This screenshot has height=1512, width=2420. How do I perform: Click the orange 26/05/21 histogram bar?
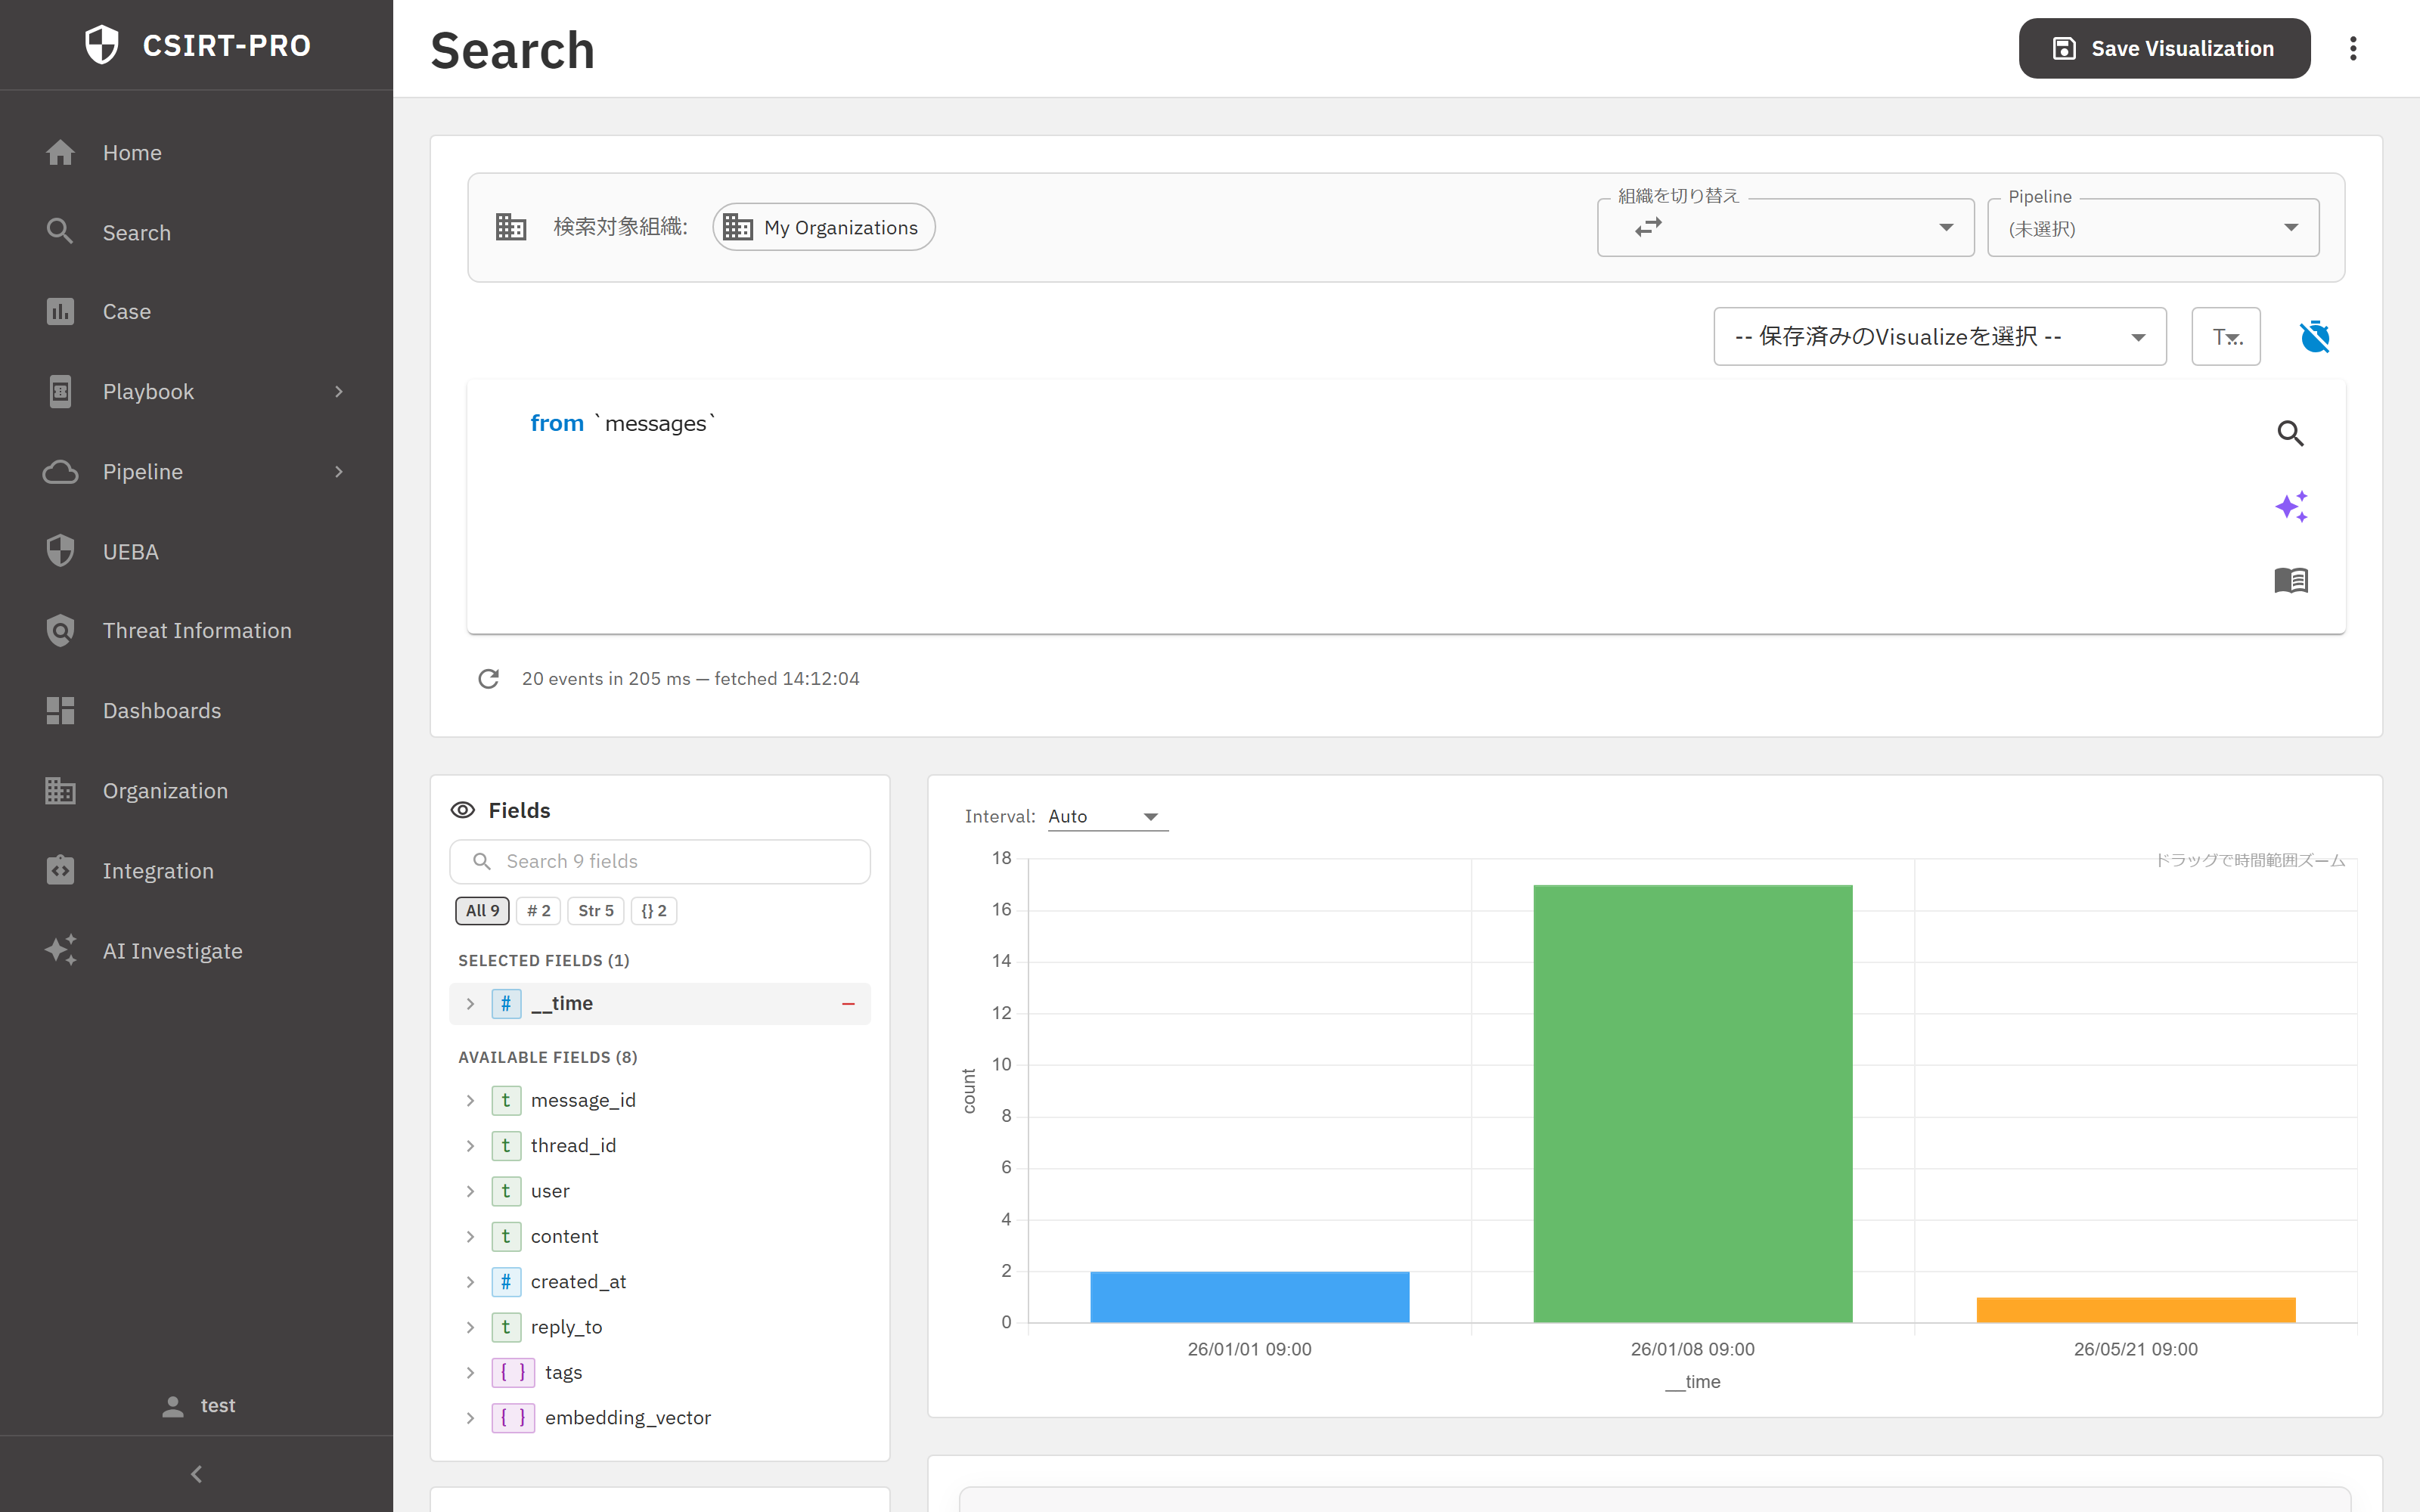tap(2135, 1310)
